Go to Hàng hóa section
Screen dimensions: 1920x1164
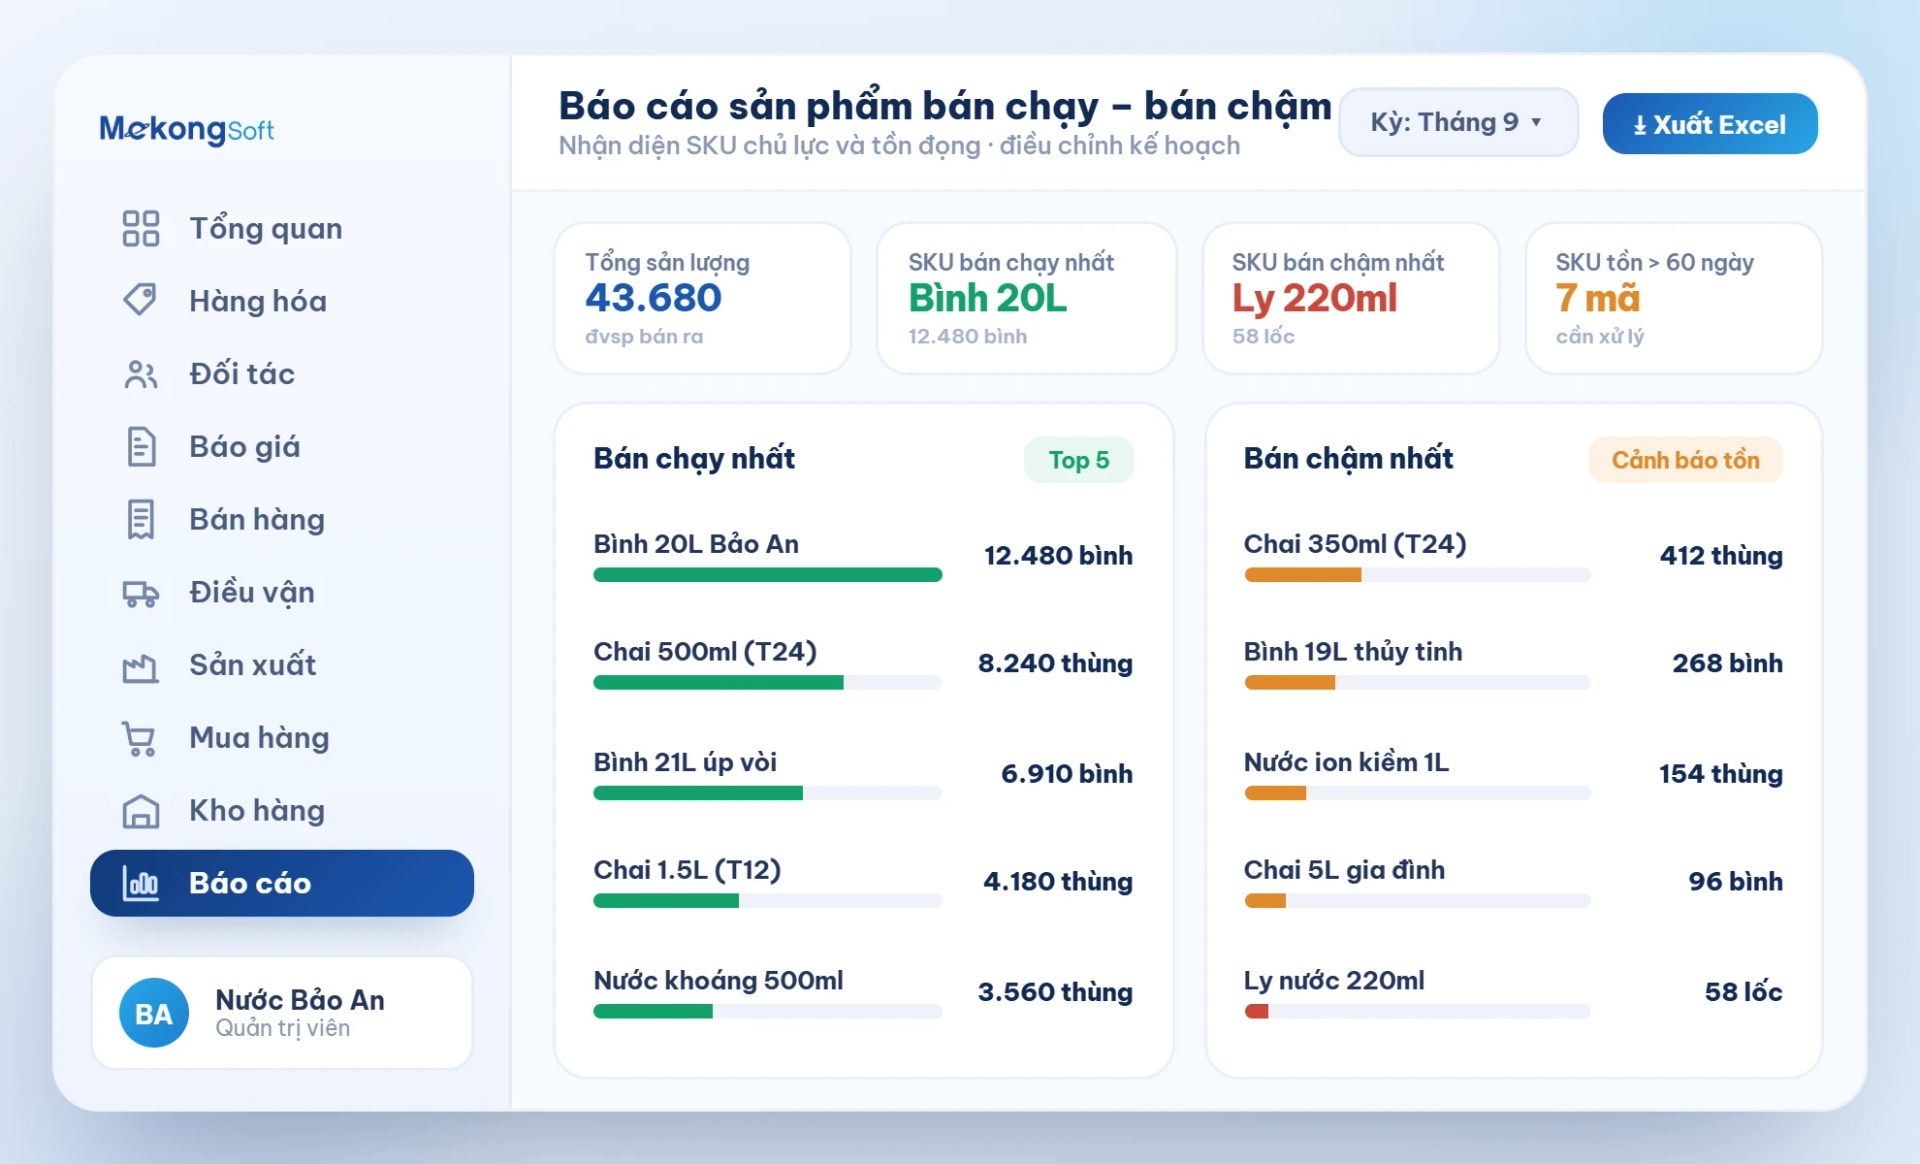coord(282,301)
